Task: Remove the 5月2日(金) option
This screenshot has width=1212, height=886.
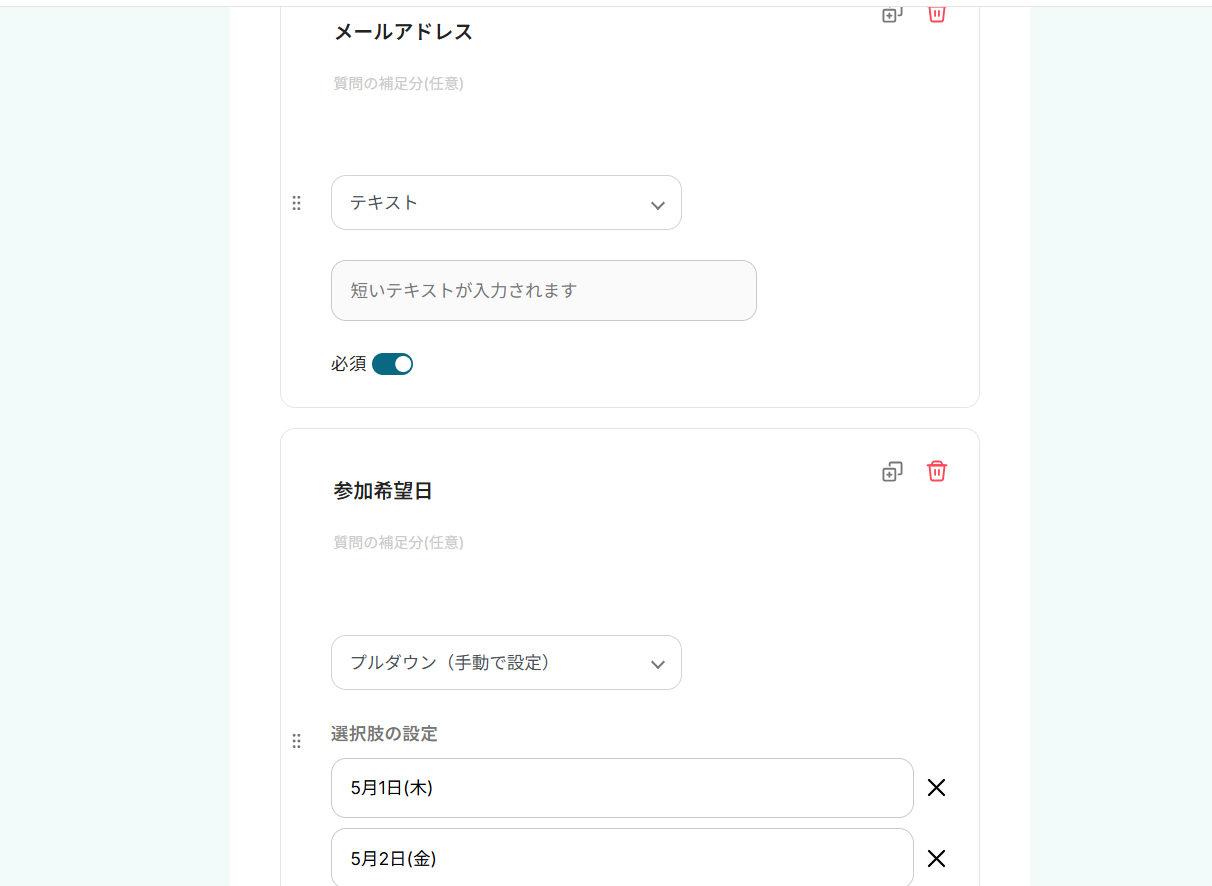Action: point(936,858)
